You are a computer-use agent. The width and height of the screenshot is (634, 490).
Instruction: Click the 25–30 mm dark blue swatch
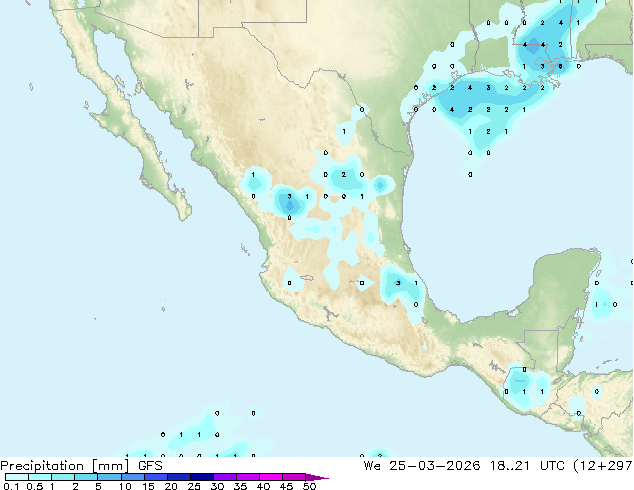(x=202, y=477)
